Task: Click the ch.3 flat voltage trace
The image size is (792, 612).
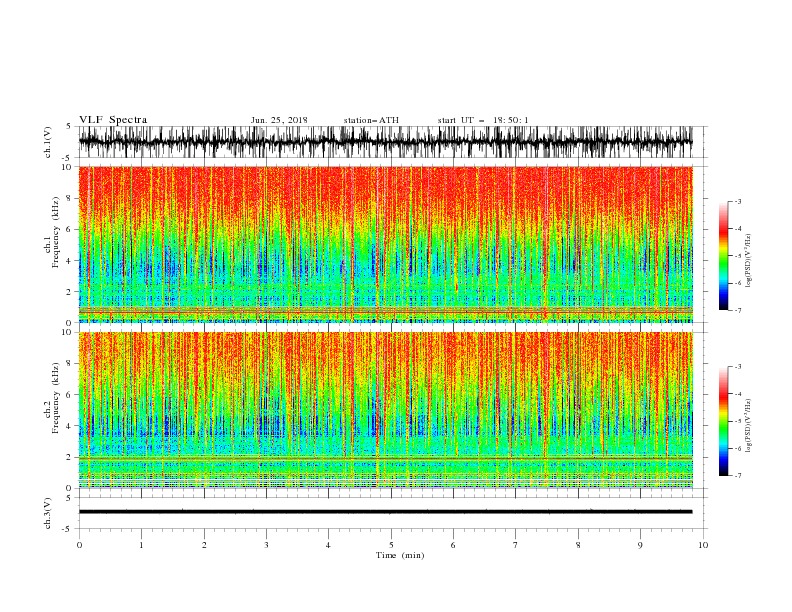Action: [x=385, y=512]
